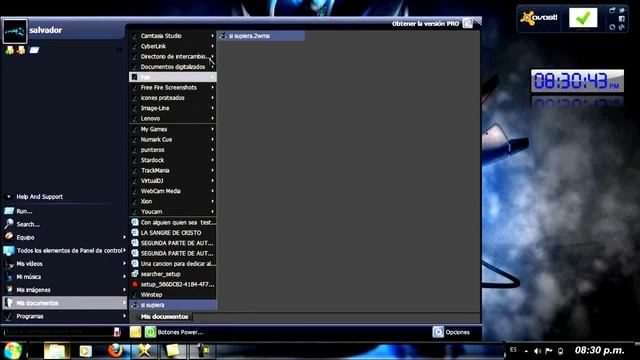
Task: Click the Mis documentos entry in left panel
Action: 65,303
